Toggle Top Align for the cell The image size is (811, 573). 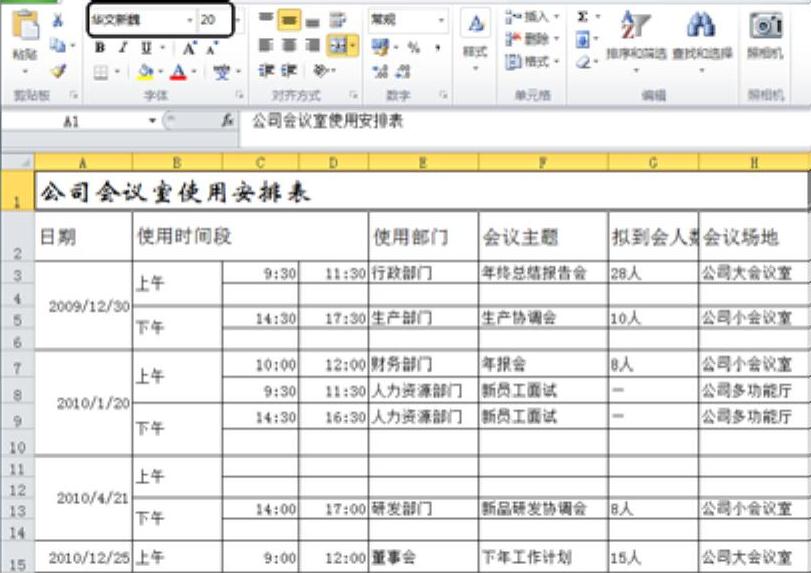[266, 20]
